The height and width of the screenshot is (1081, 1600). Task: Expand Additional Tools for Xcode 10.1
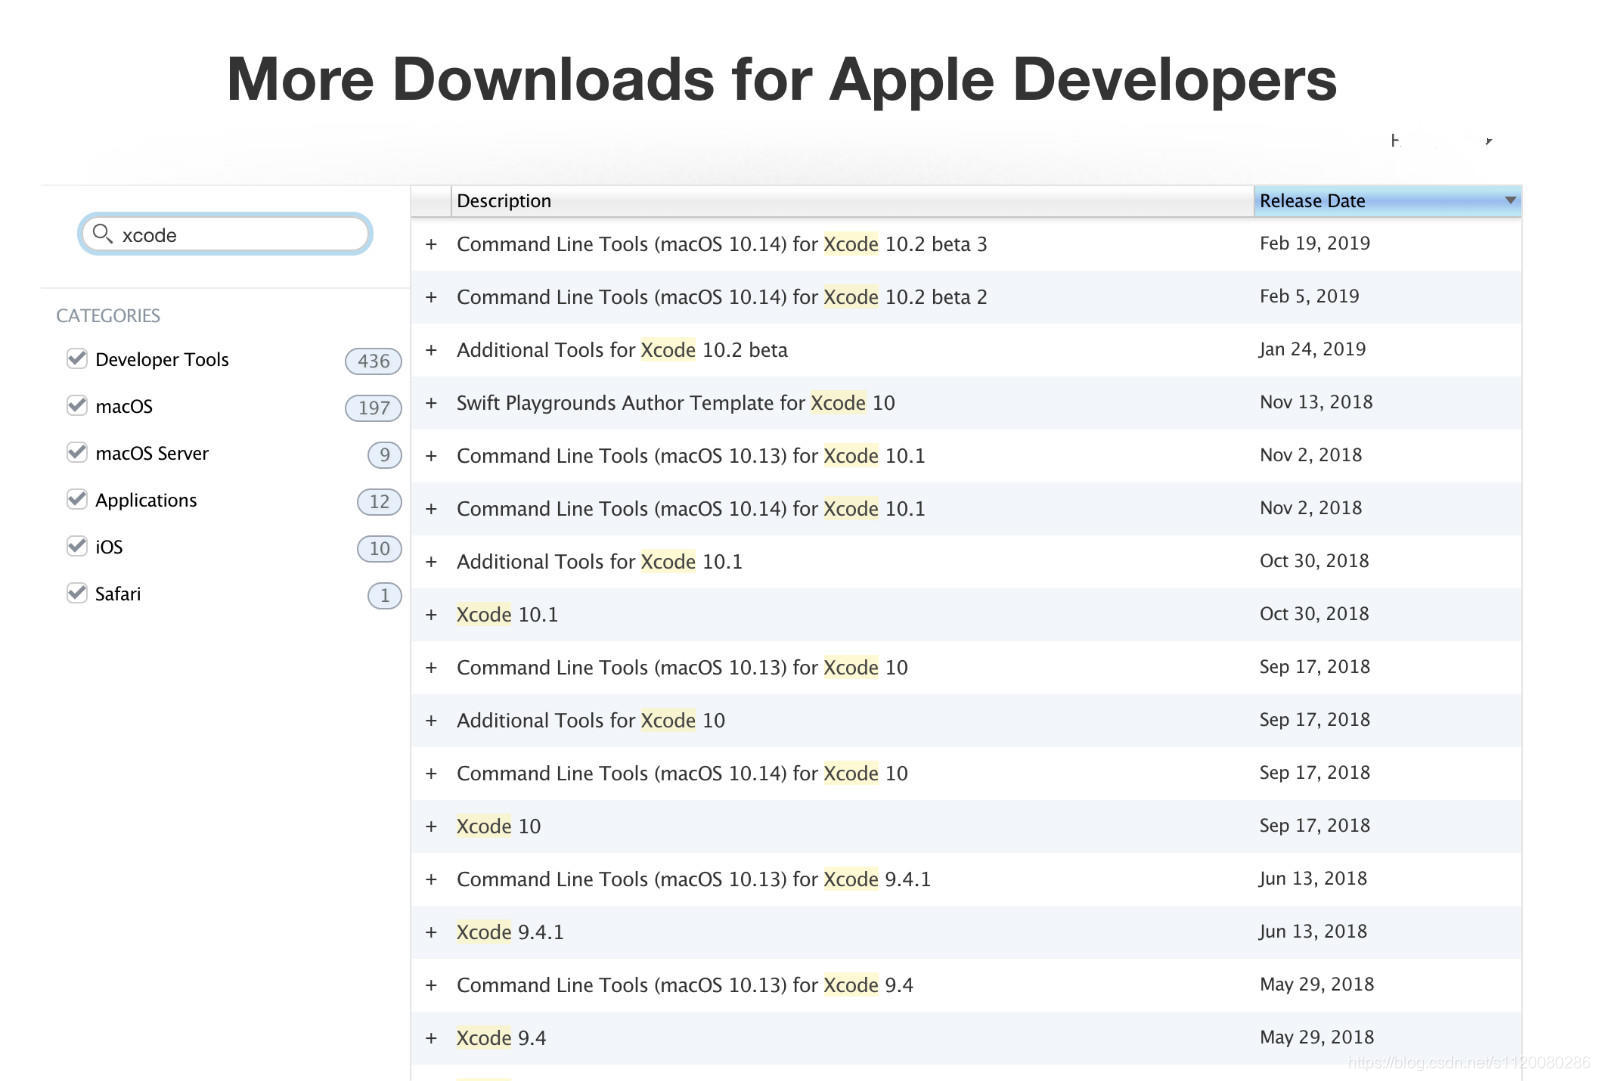pos(431,562)
